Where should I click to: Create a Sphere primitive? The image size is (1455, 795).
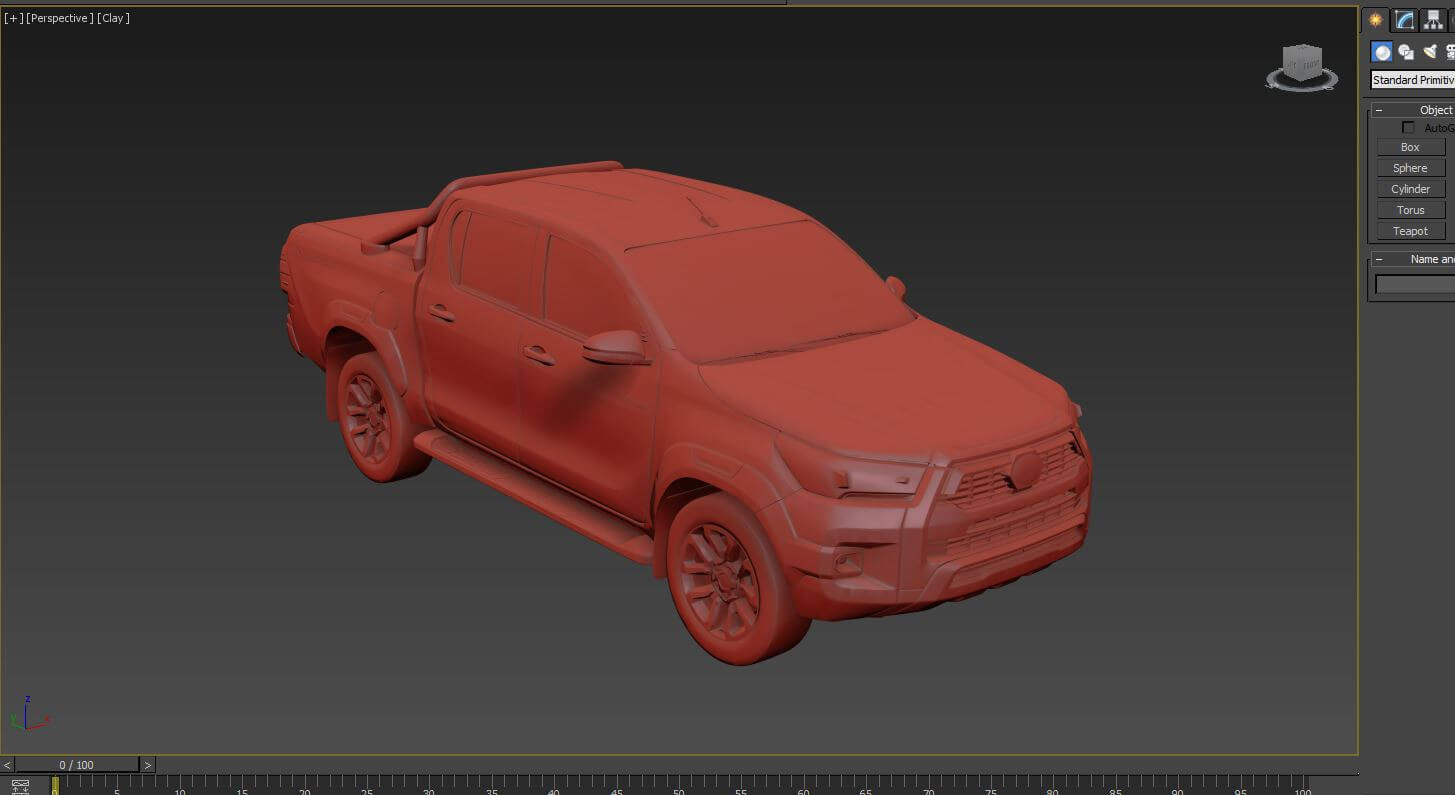tap(1410, 168)
